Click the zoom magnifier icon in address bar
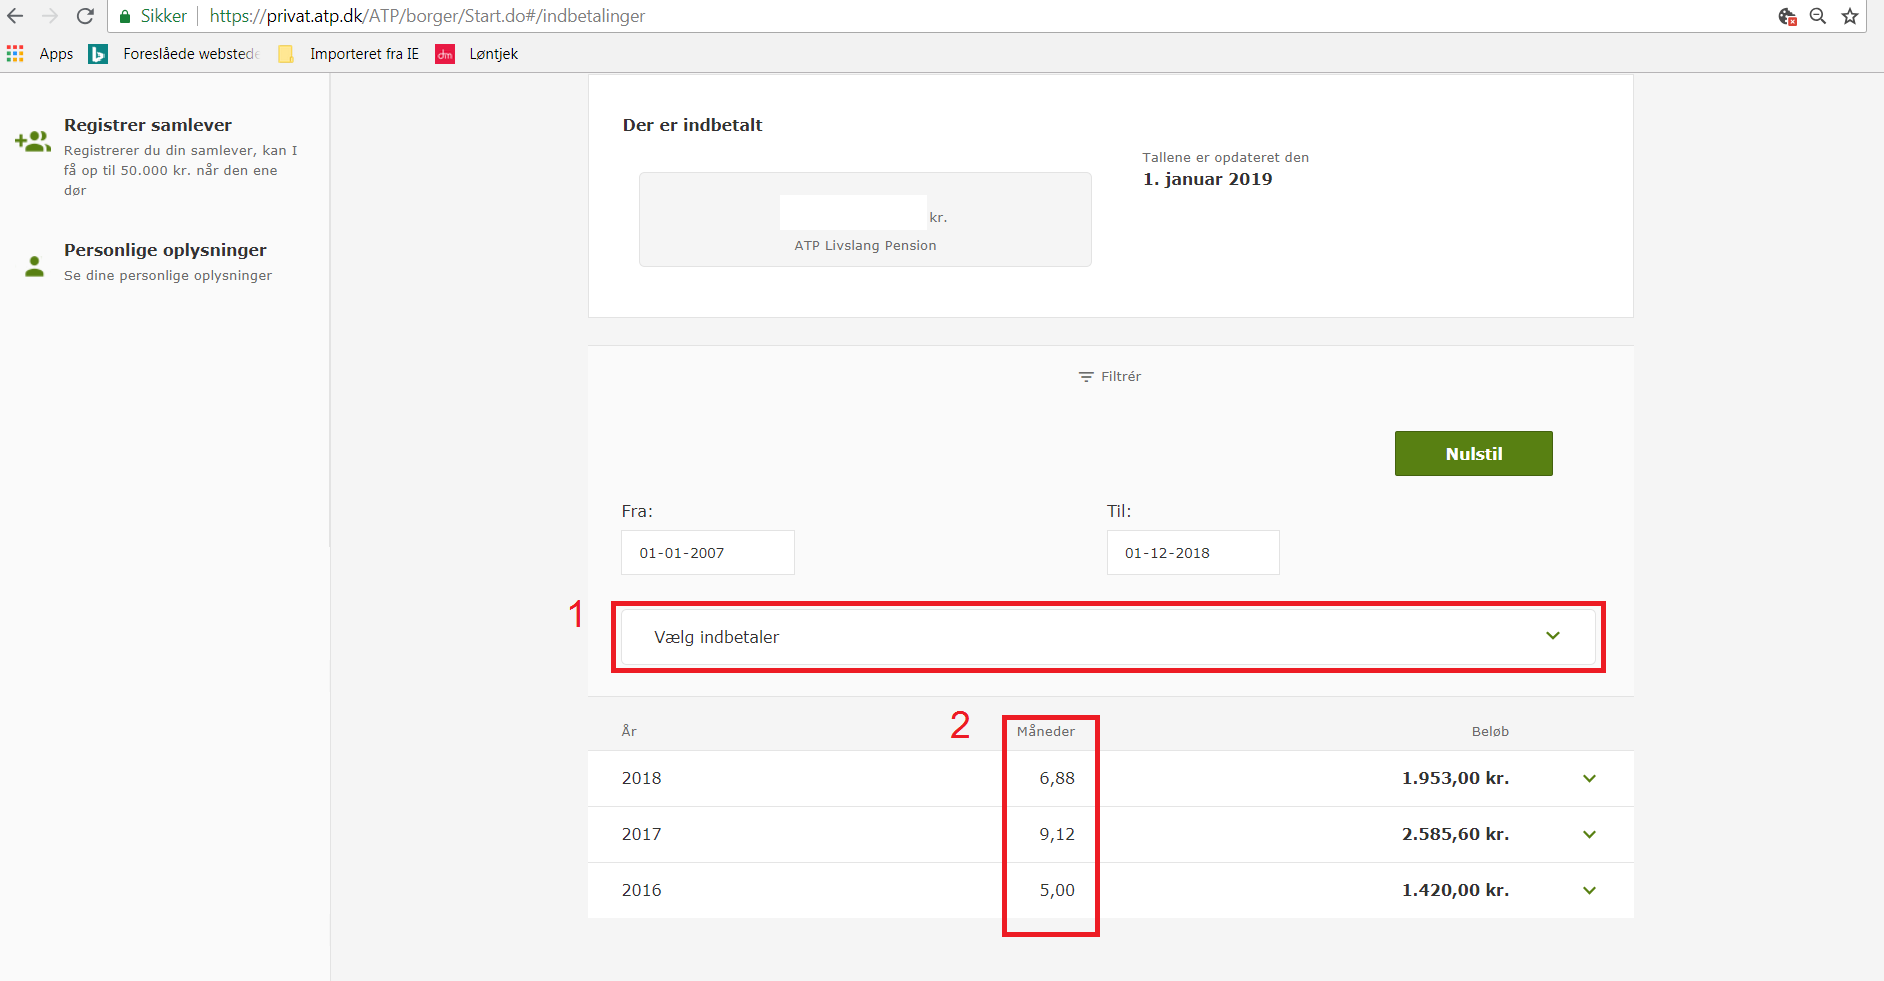 click(x=1818, y=16)
